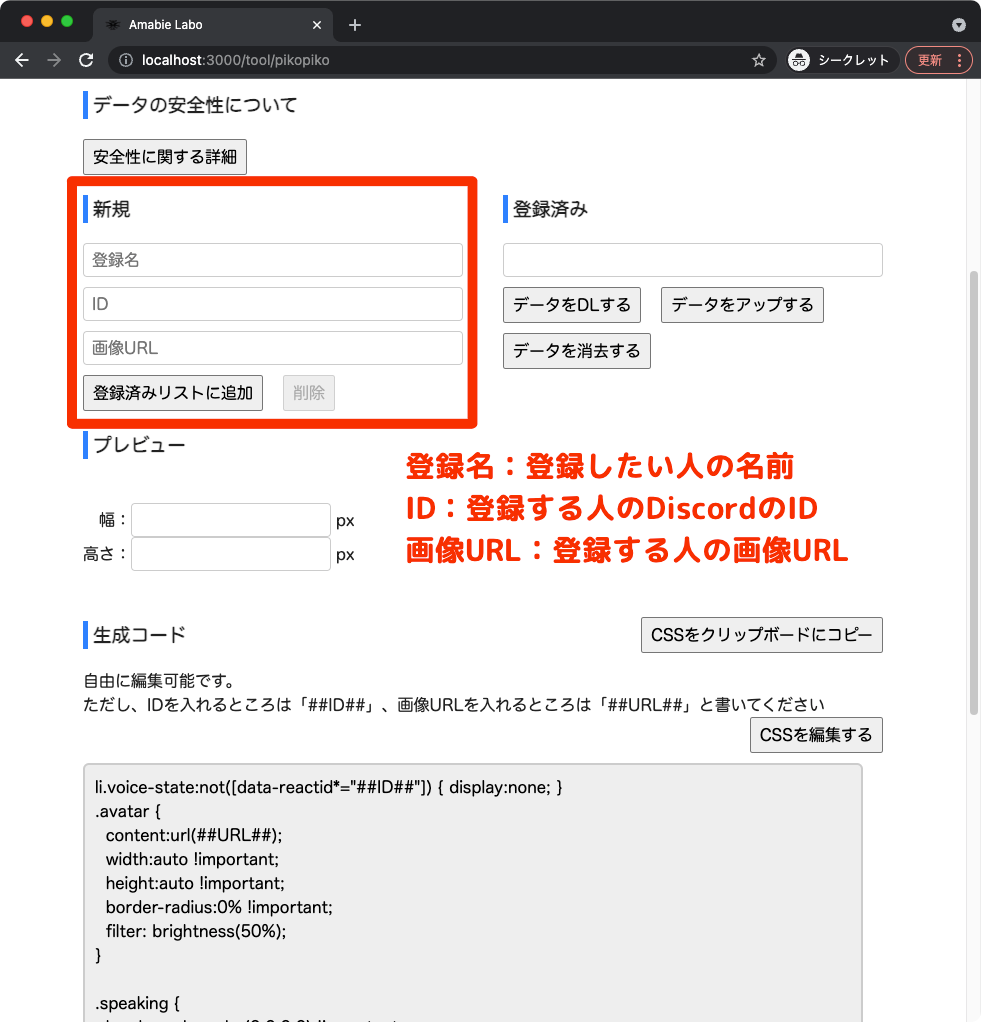
Task: Reload the page with the refresh icon
Action: click(x=86, y=61)
